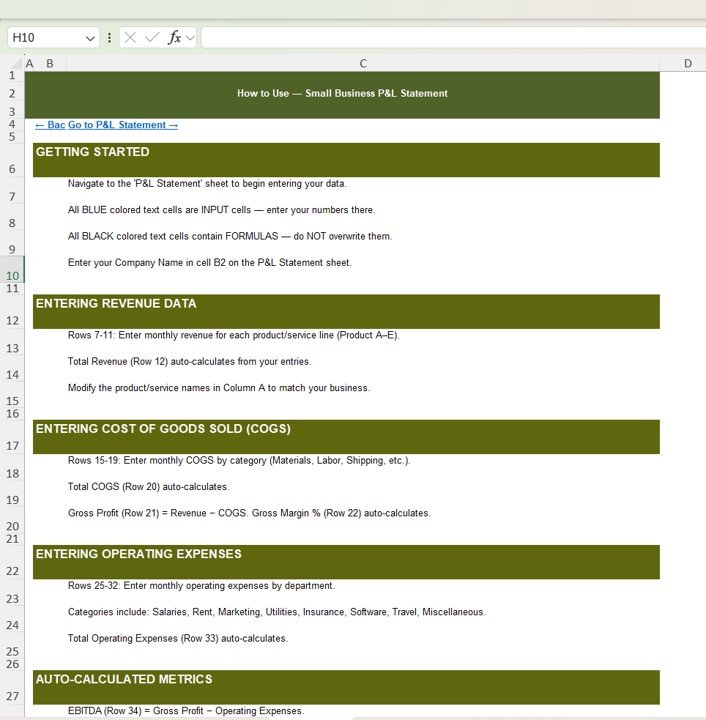Follow the '← Back' hyperlink
This screenshot has width=706, height=720.
click(x=50, y=125)
